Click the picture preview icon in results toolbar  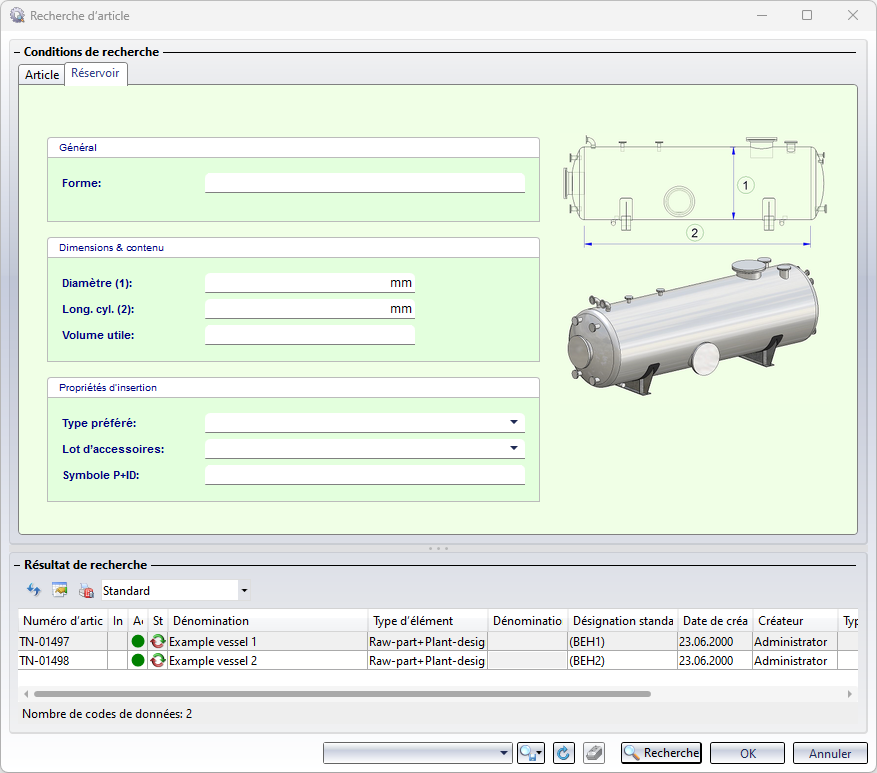pos(59,591)
